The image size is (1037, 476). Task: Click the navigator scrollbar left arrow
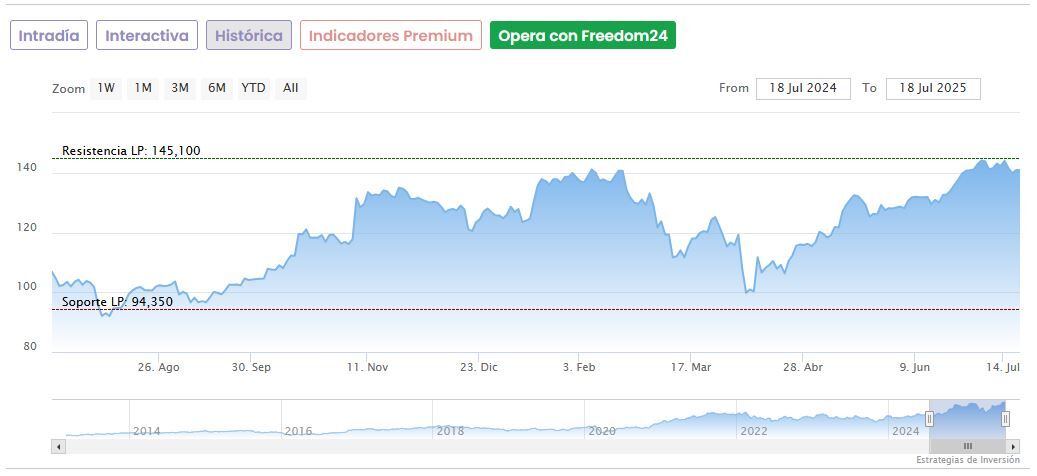tap(58, 446)
